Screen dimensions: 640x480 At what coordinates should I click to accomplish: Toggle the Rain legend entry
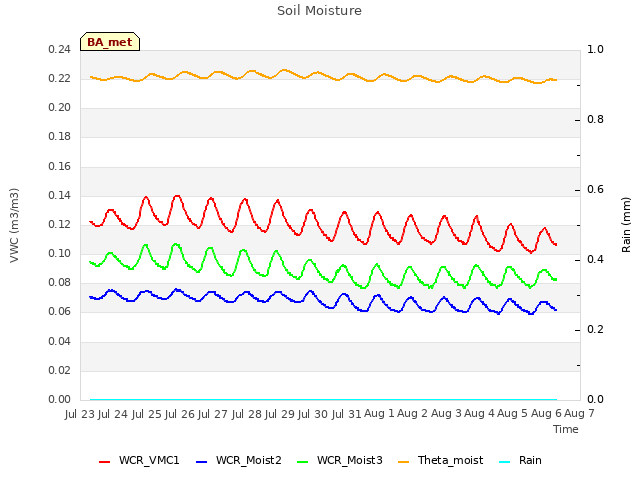click(520, 461)
